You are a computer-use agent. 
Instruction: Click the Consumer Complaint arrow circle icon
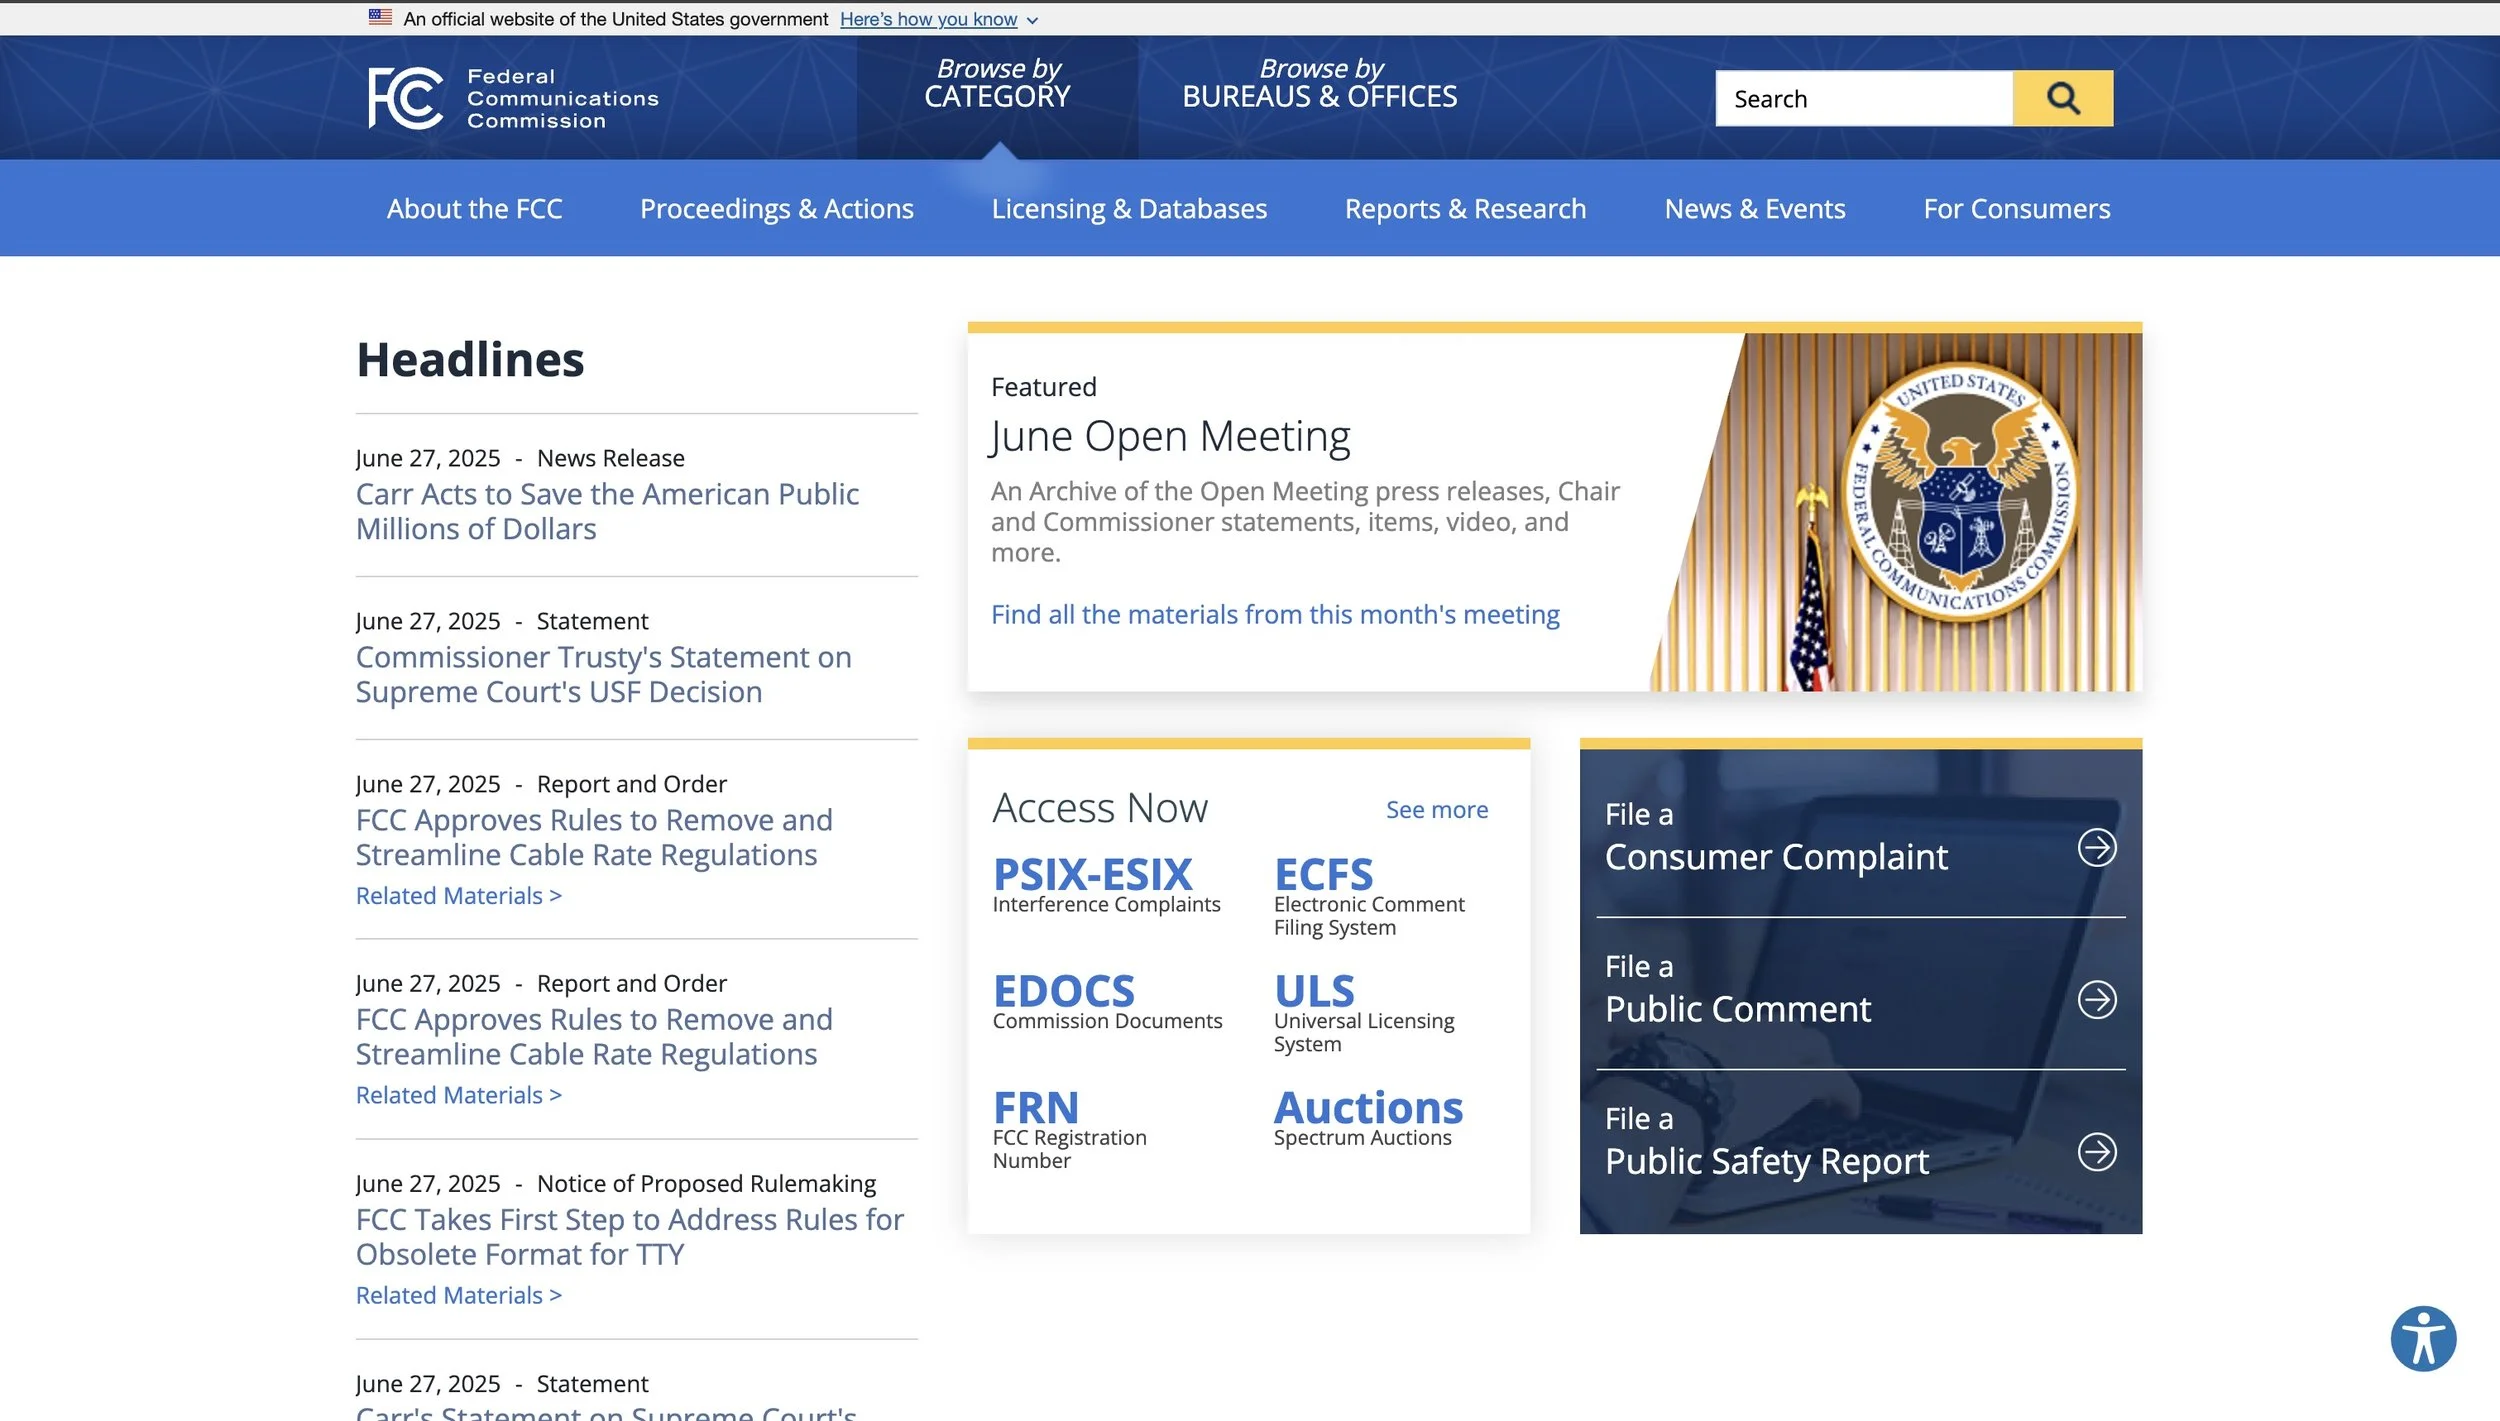pyautogui.click(x=2096, y=847)
